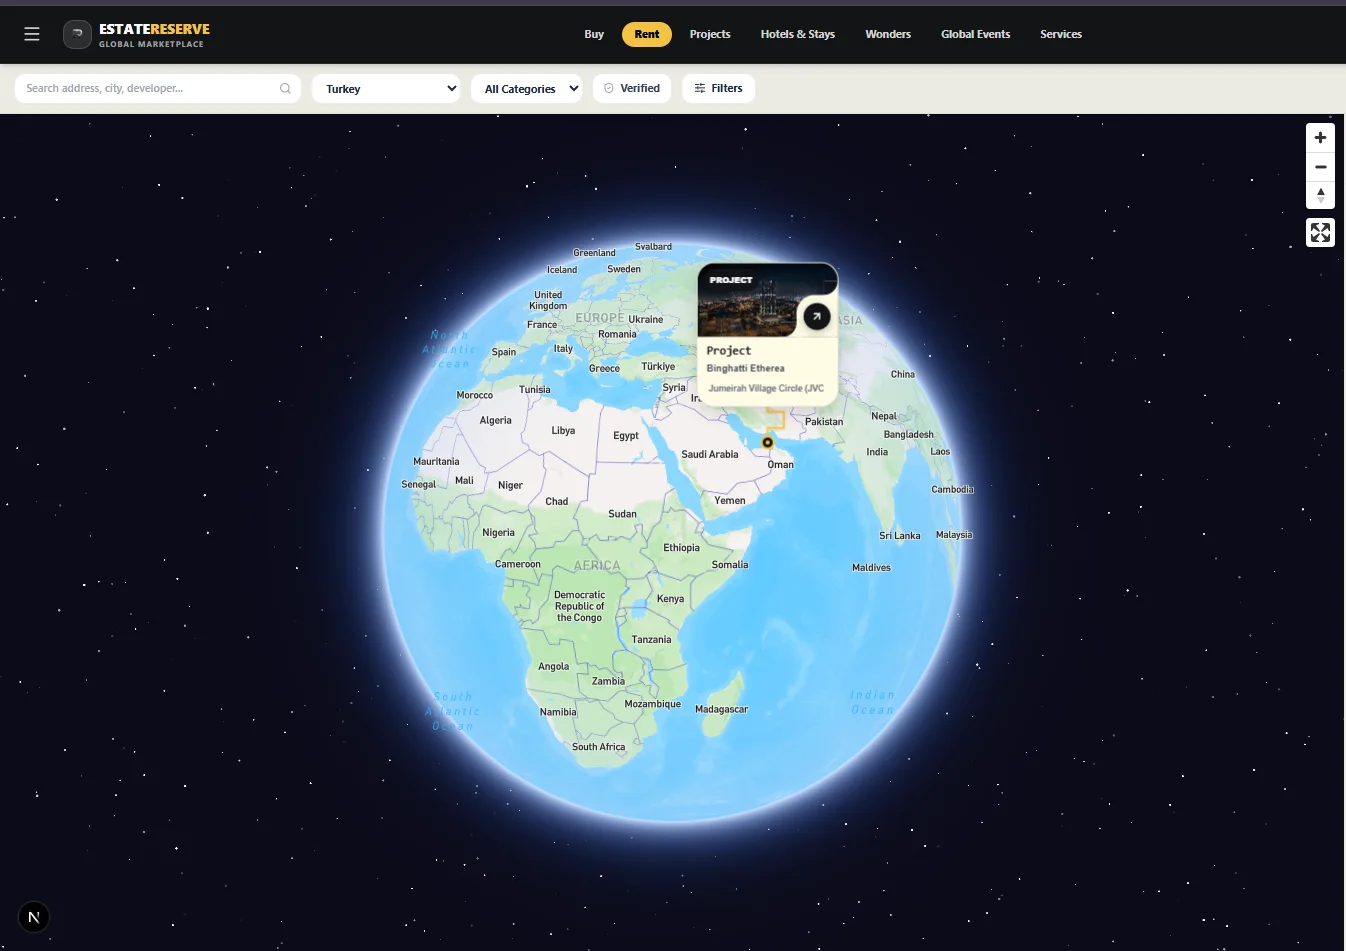Click the Jumeirah Village Circle location text
The height and width of the screenshot is (951, 1346).
point(766,388)
